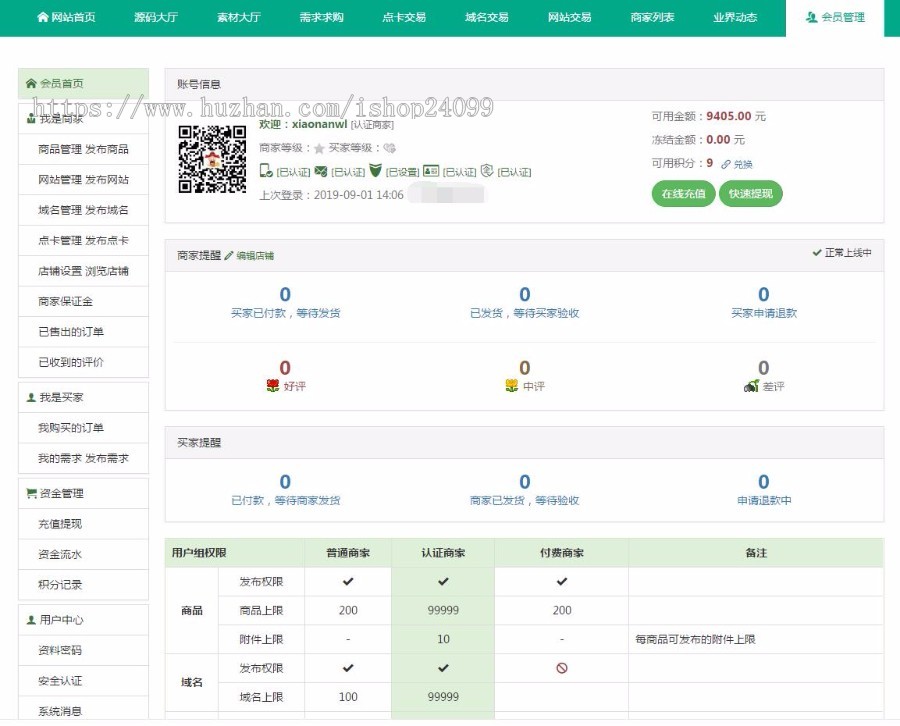Click the checkmark icon beside 正常上线中
This screenshot has width=900, height=726.
pyautogui.click(x=816, y=253)
